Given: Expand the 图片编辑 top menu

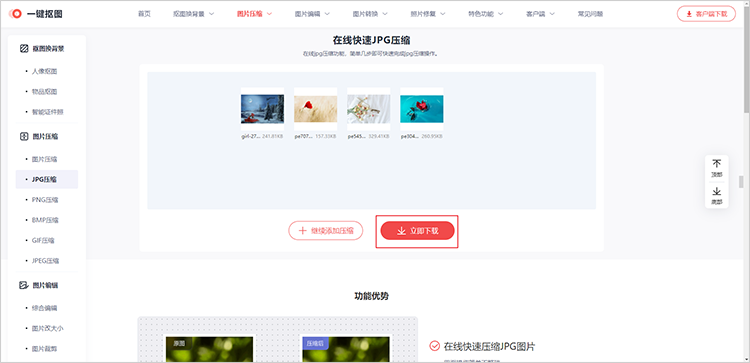Looking at the screenshot, I should click(x=312, y=14).
